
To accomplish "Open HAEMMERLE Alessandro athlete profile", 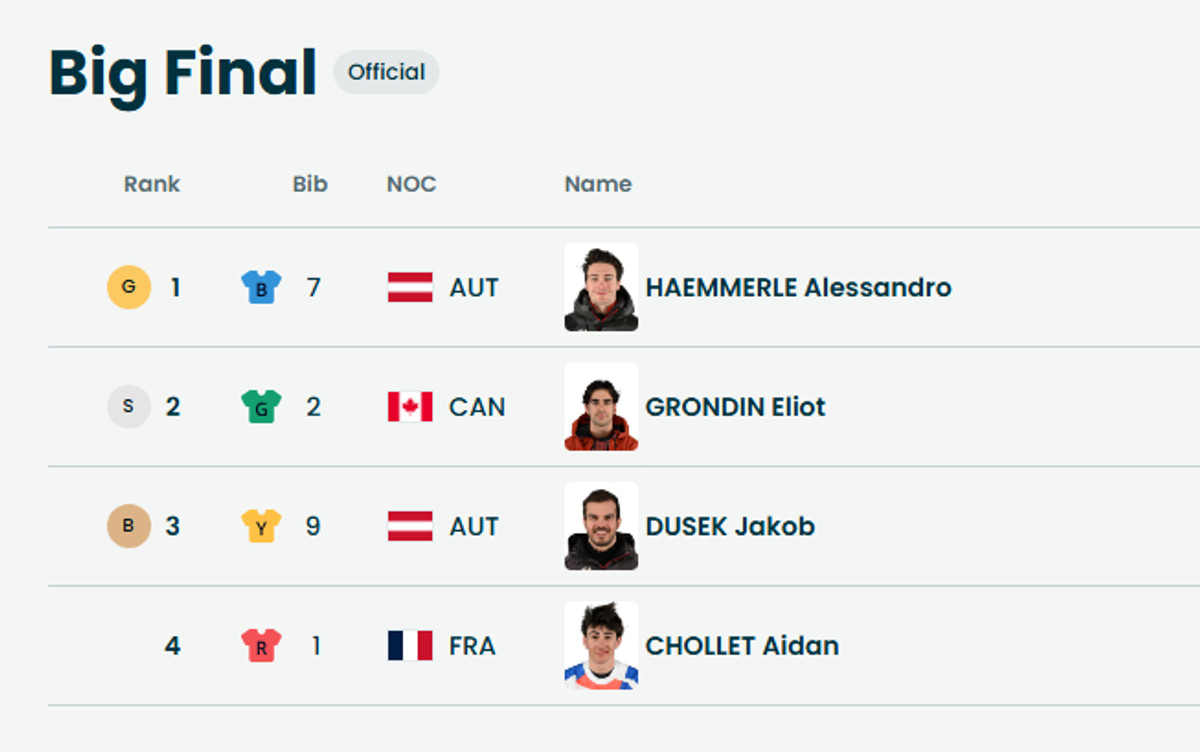I will tap(798, 288).
